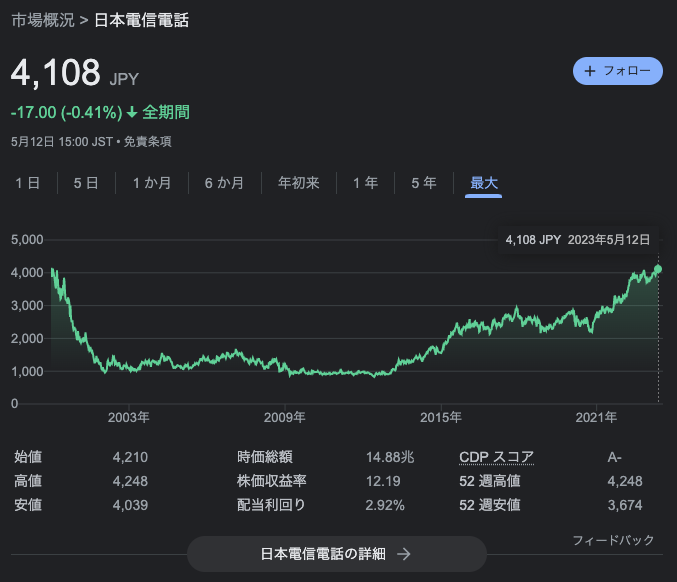Click the 52 週安値 value 3,674

[x=625, y=505]
